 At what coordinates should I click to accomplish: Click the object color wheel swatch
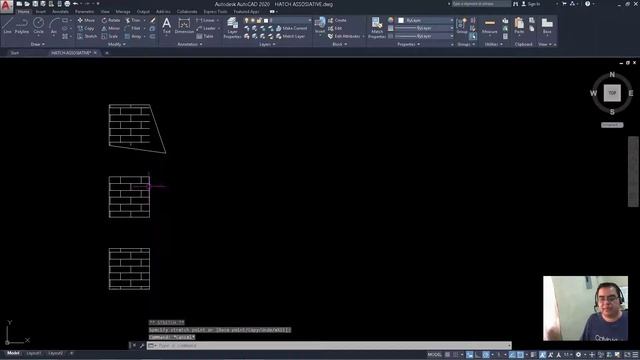[391, 20]
